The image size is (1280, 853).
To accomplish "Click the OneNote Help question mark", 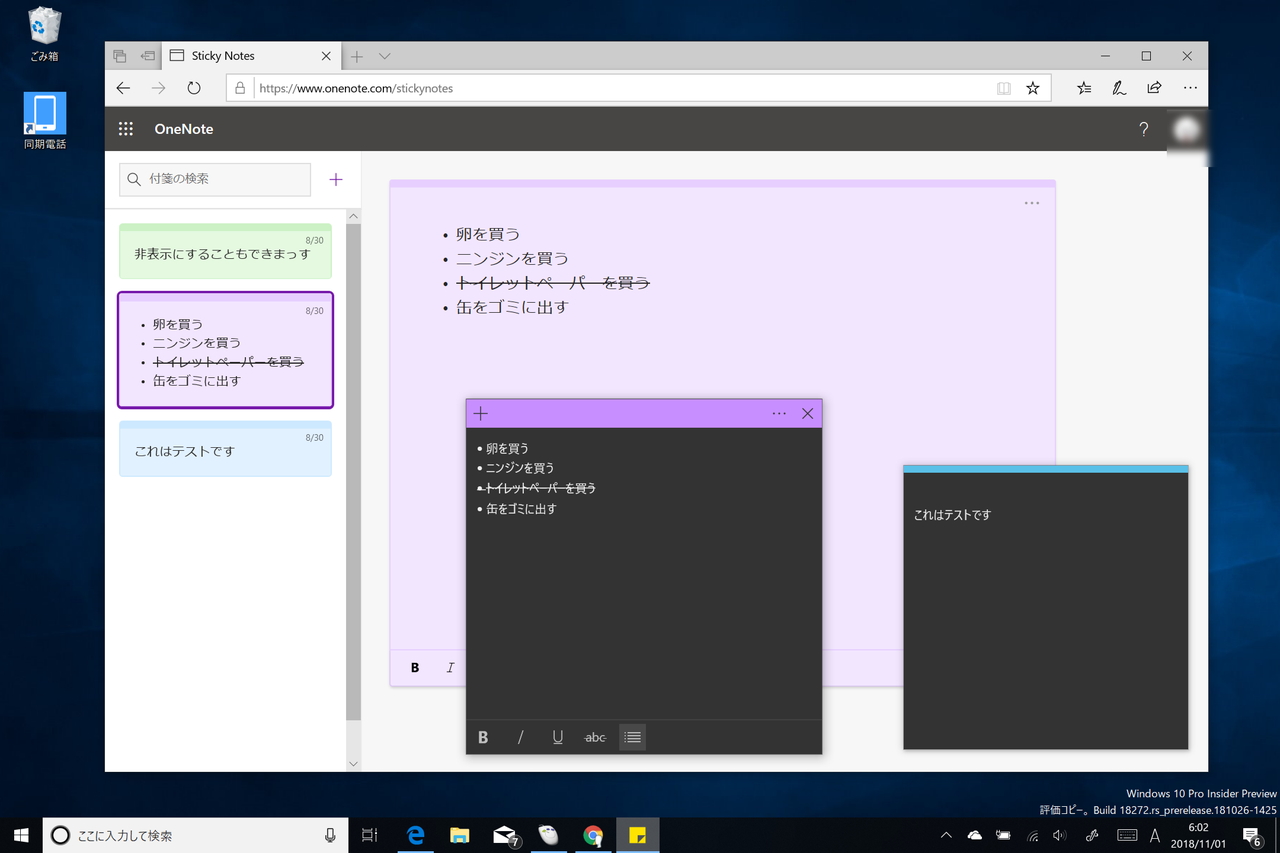I will coord(1143,129).
